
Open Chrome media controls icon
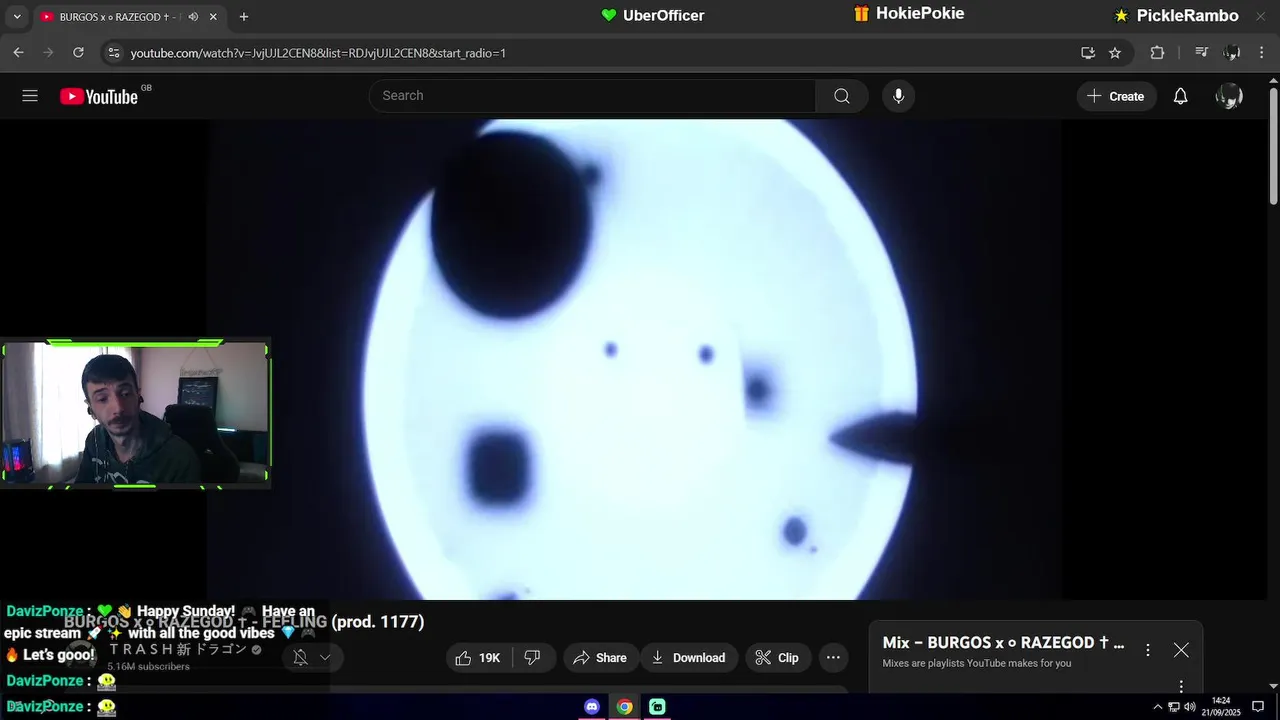1202,53
